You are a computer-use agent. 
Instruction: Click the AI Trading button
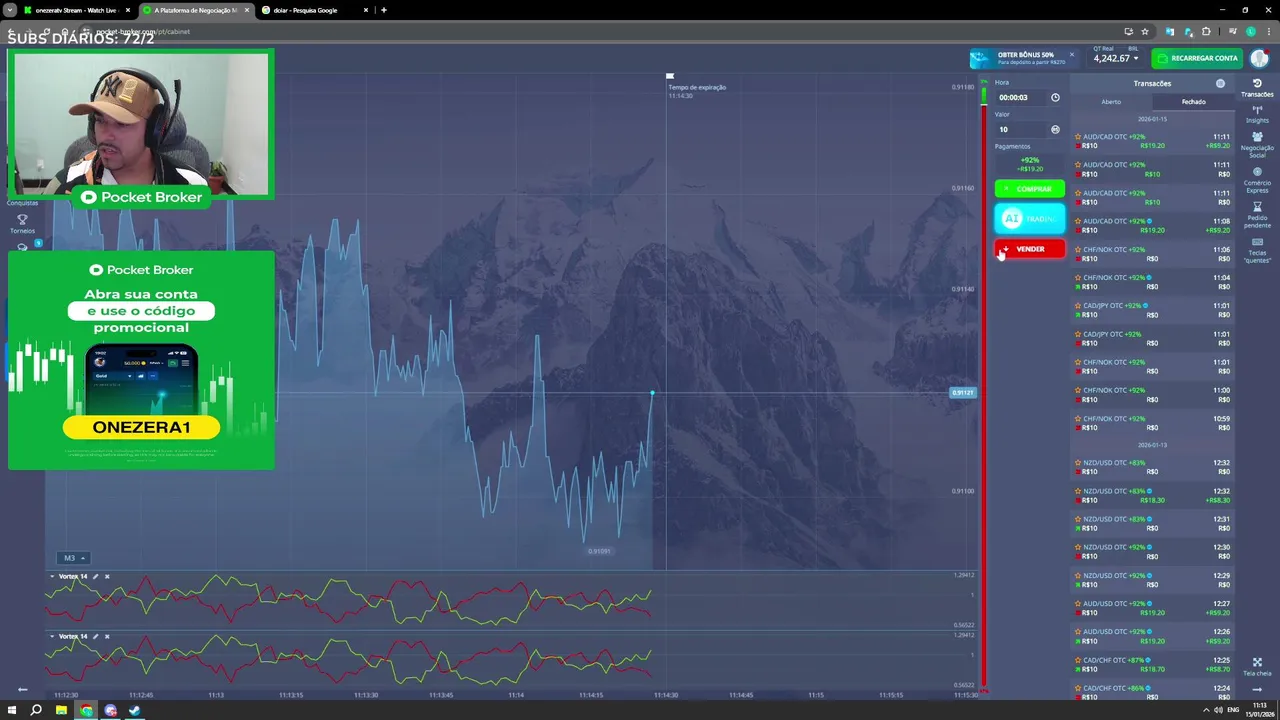pyautogui.click(x=1029, y=218)
